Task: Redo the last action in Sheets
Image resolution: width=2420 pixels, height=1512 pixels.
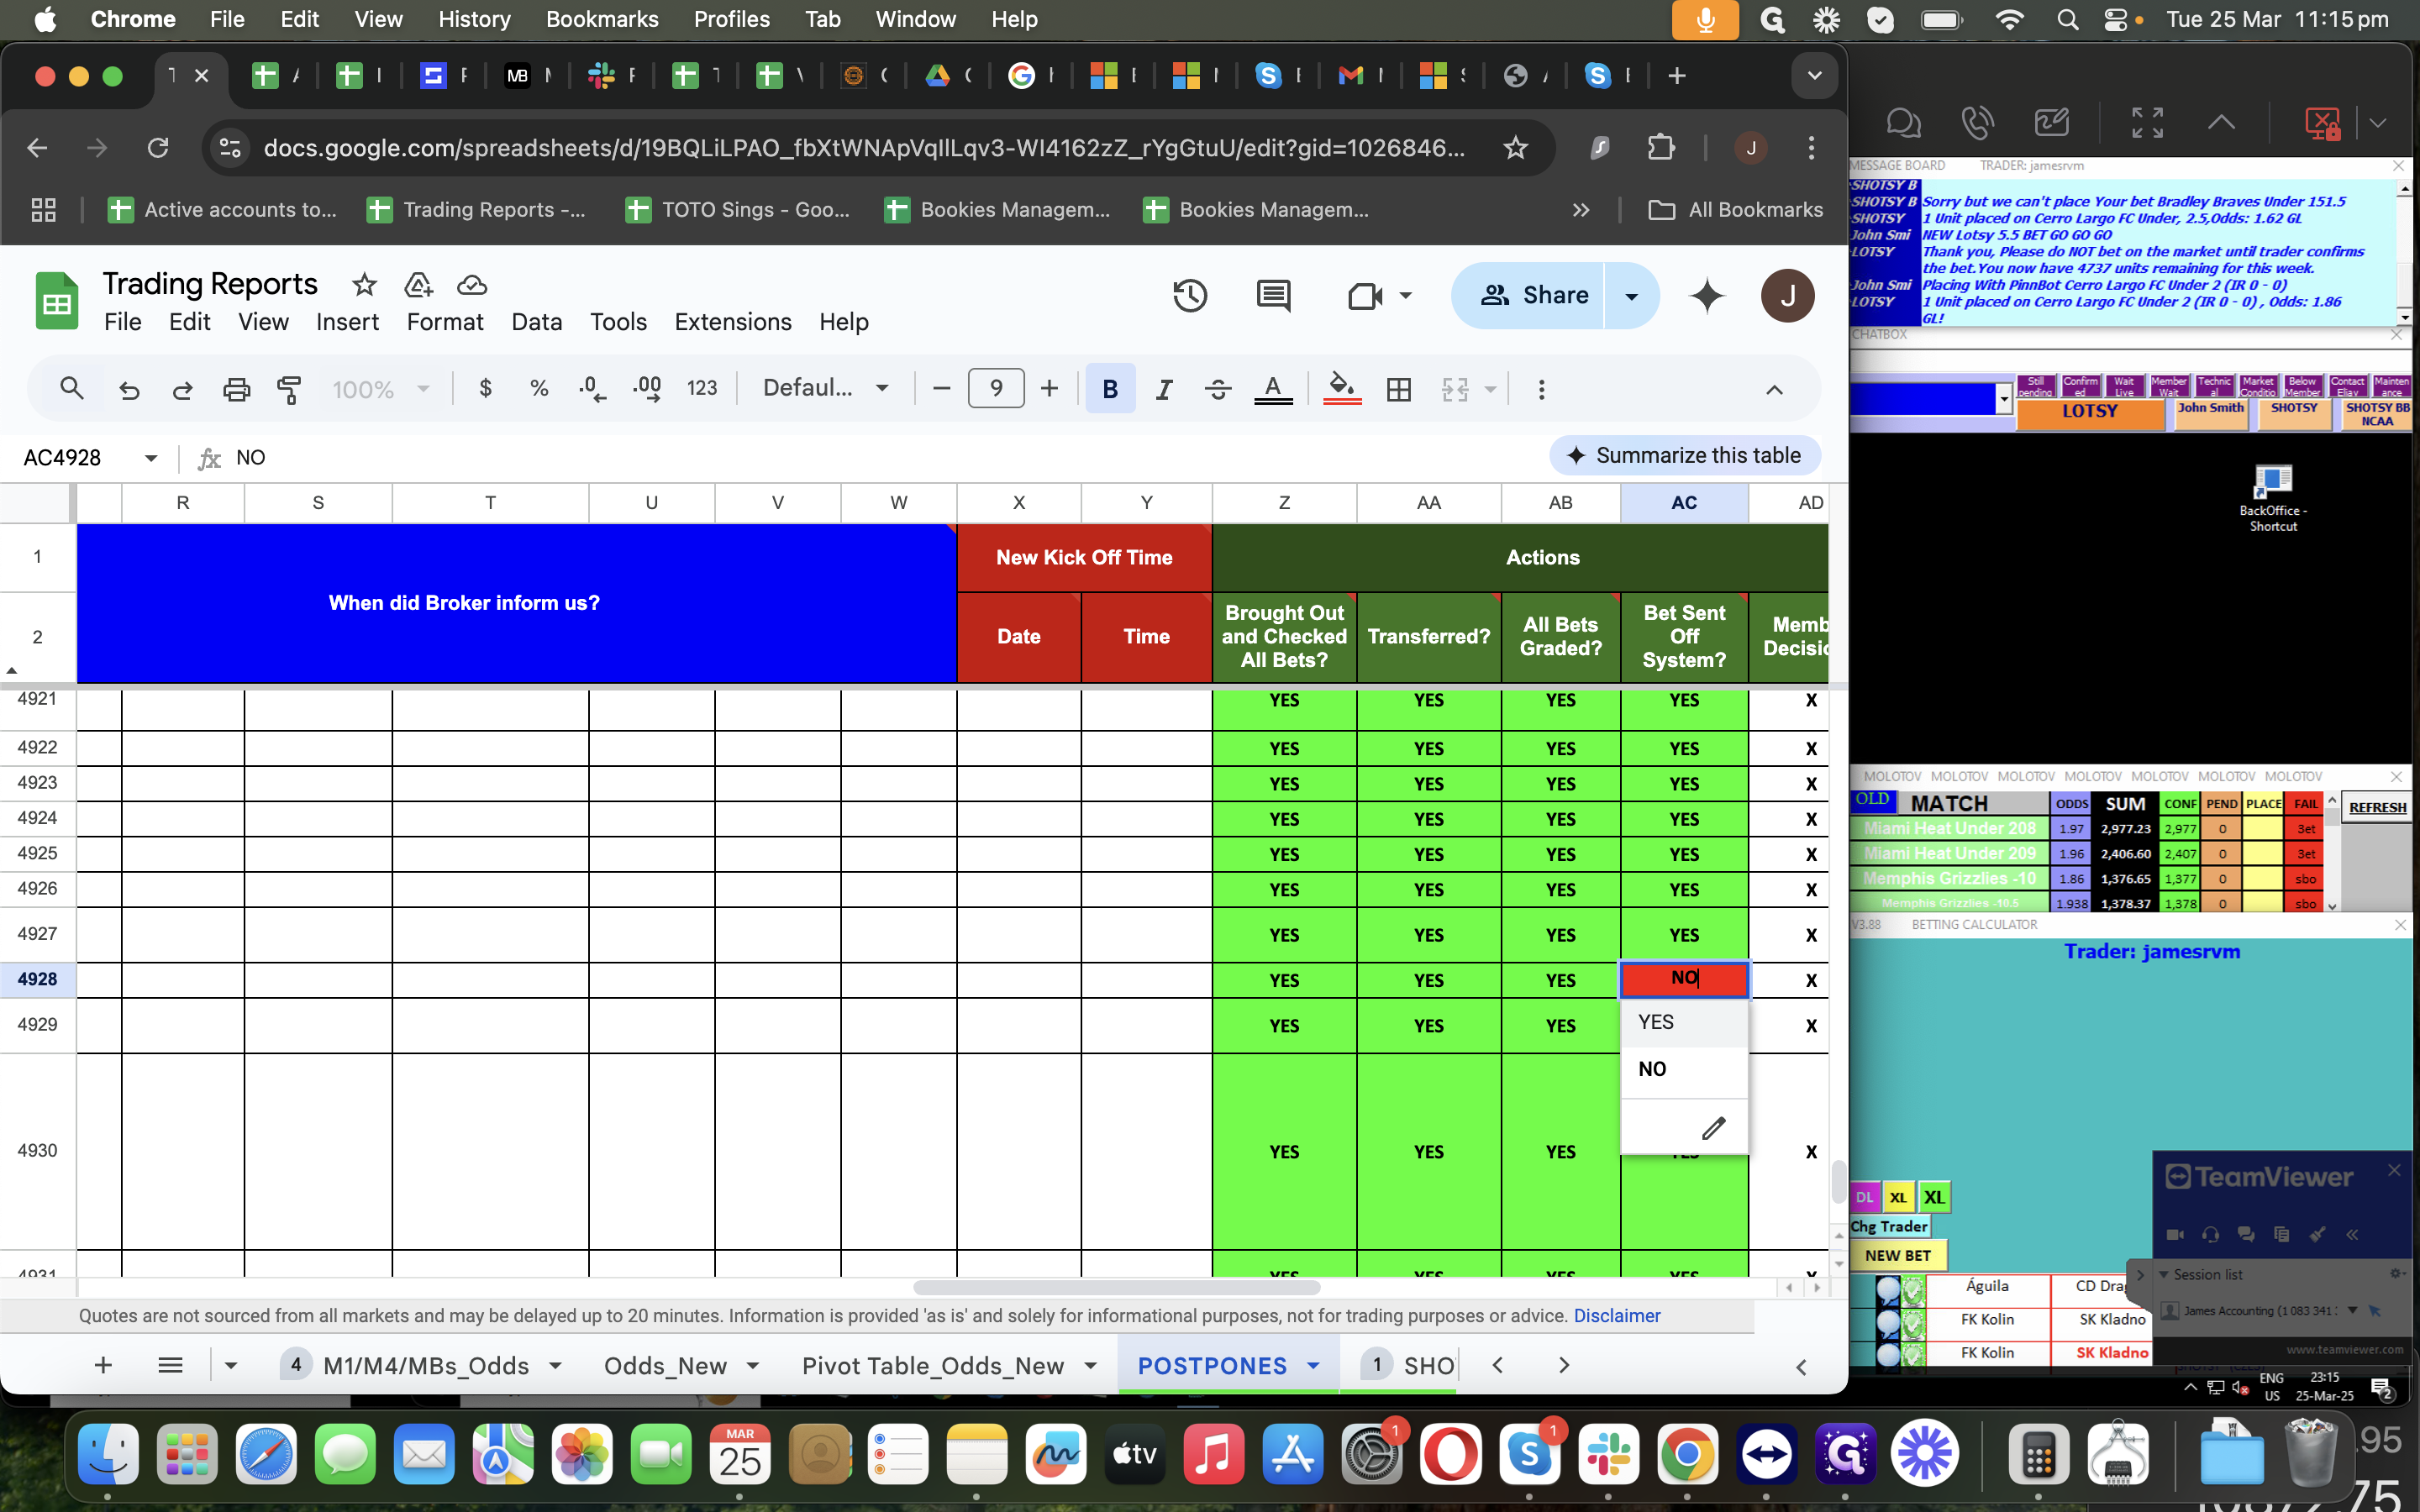Action: pos(182,389)
